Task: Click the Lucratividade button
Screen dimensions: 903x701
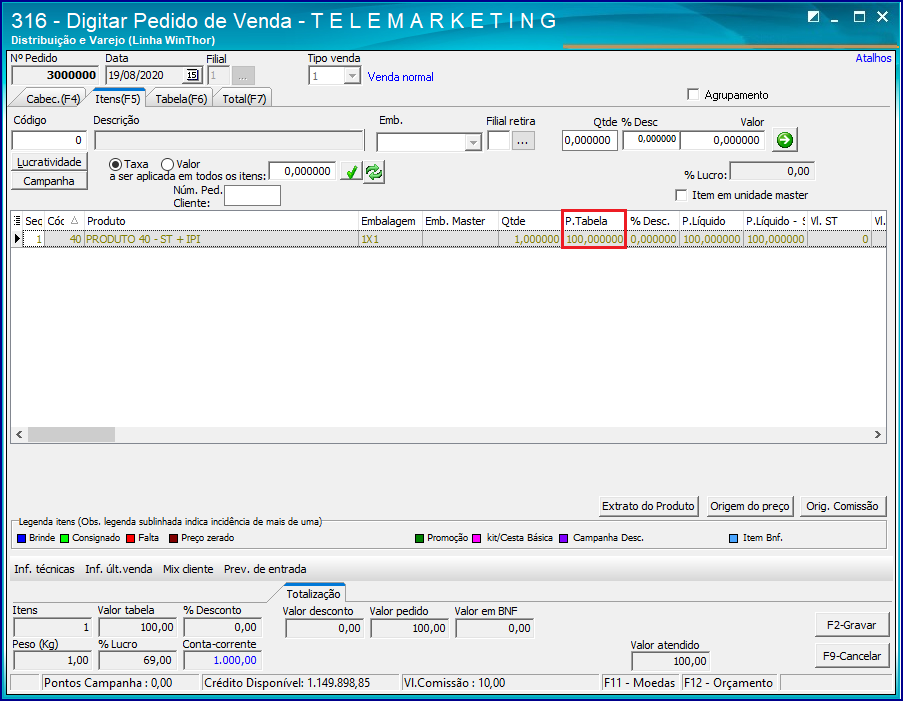Action: tap(50, 162)
